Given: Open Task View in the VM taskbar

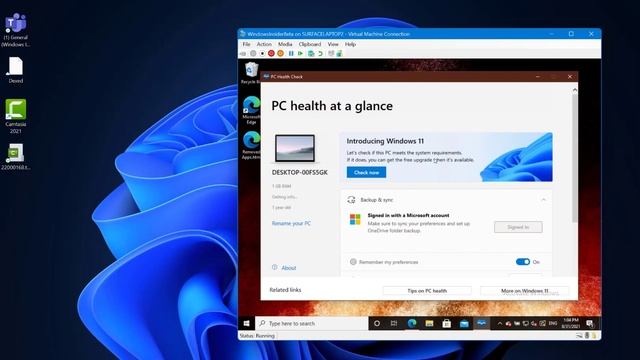Looking at the screenshot, I should (394, 323).
